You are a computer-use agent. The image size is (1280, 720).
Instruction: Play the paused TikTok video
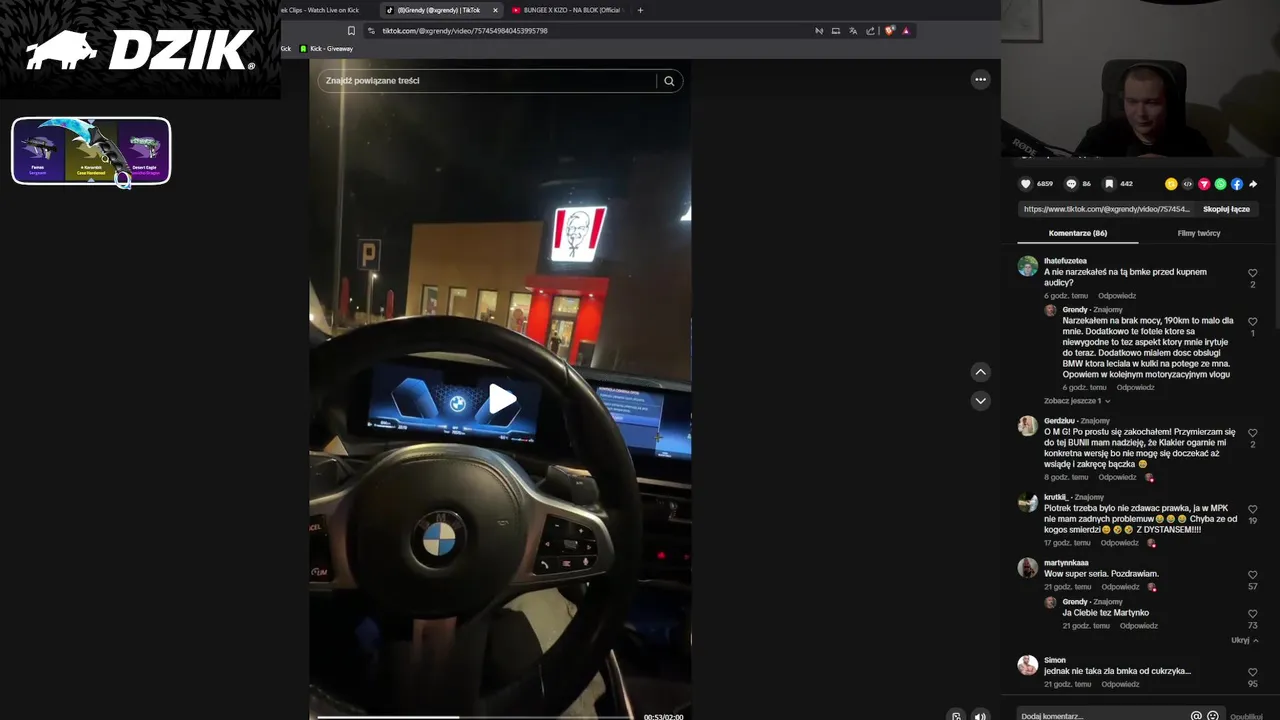[x=502, y=400]
